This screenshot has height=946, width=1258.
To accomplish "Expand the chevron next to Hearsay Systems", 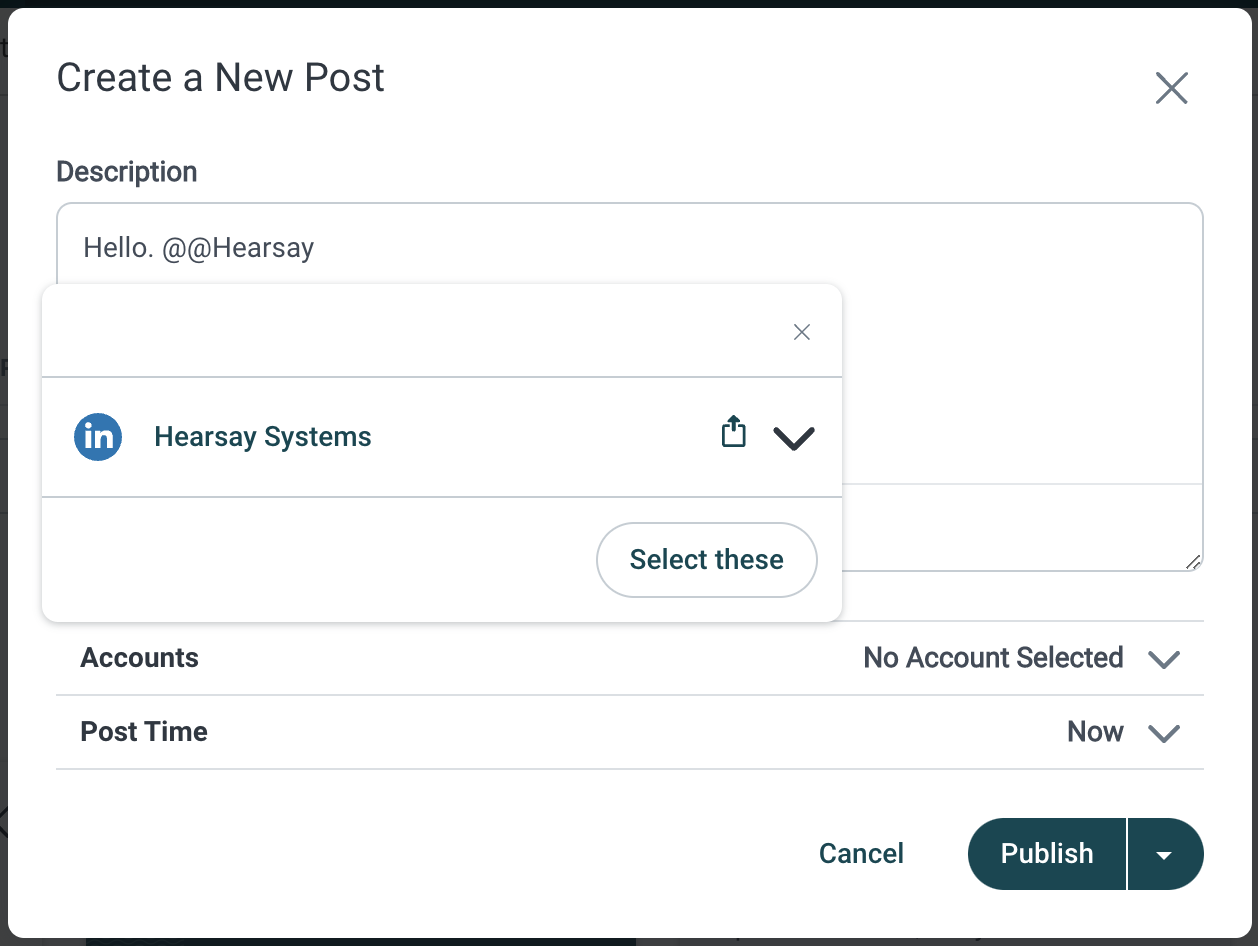I will pos(794,438).
